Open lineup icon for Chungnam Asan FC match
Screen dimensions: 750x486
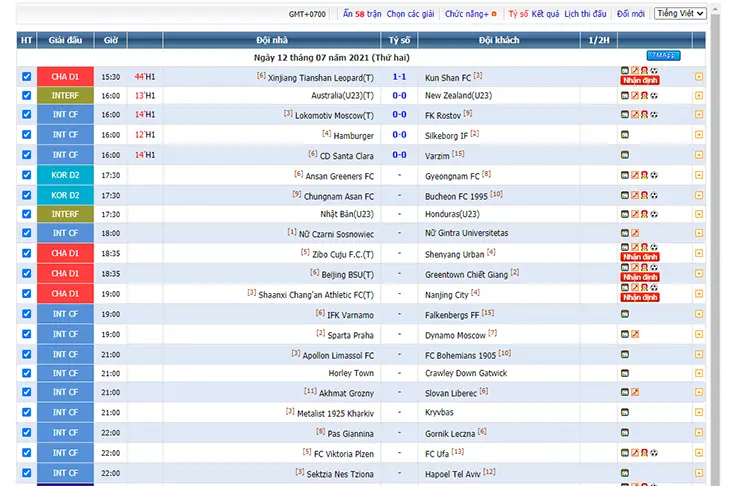[644, 195]
